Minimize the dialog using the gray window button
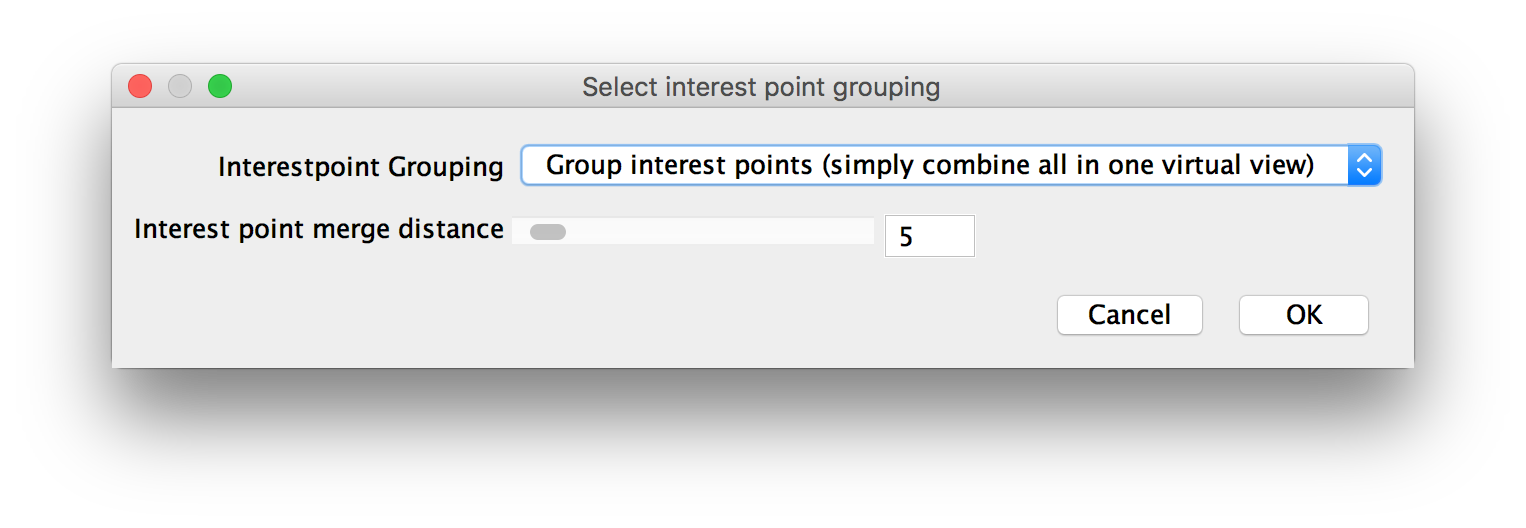This screenshot has width=1526, height=528. [x=180, y=87]
